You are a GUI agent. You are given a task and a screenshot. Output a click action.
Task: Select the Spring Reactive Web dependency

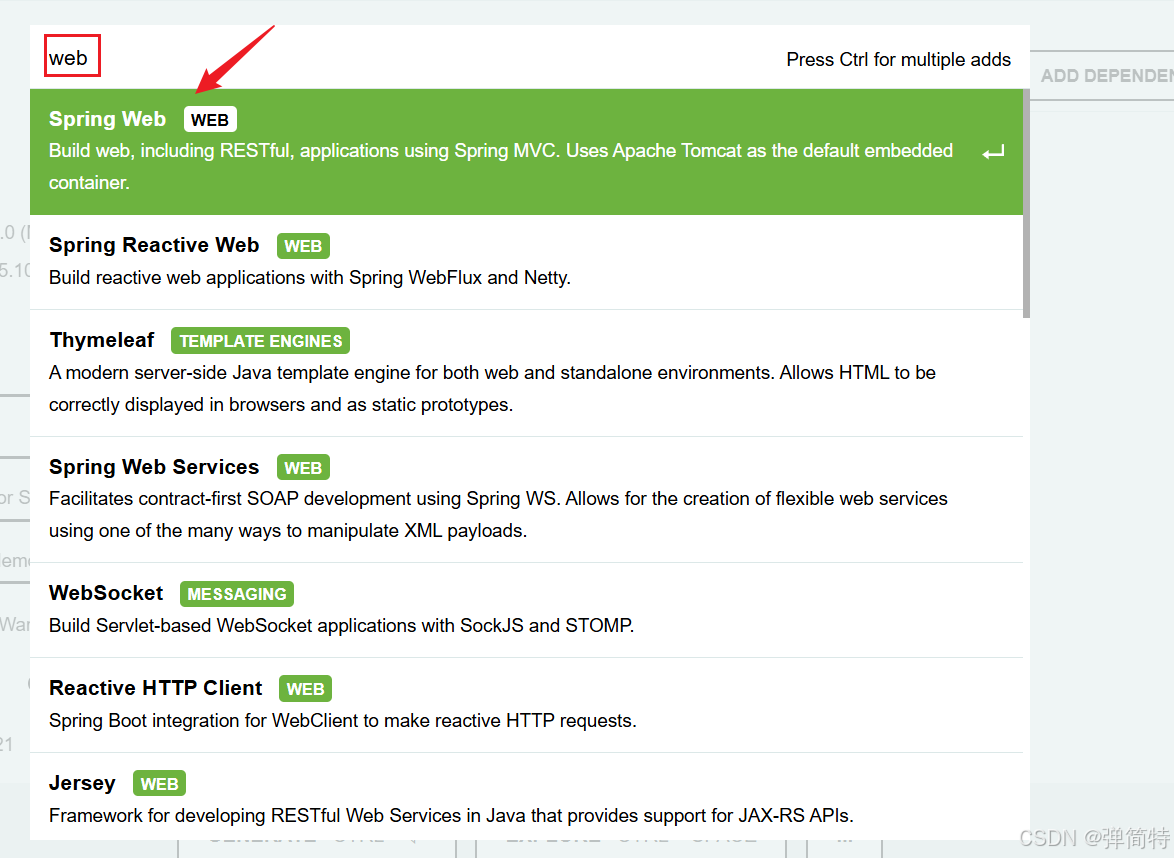click(x=526, y=262)
